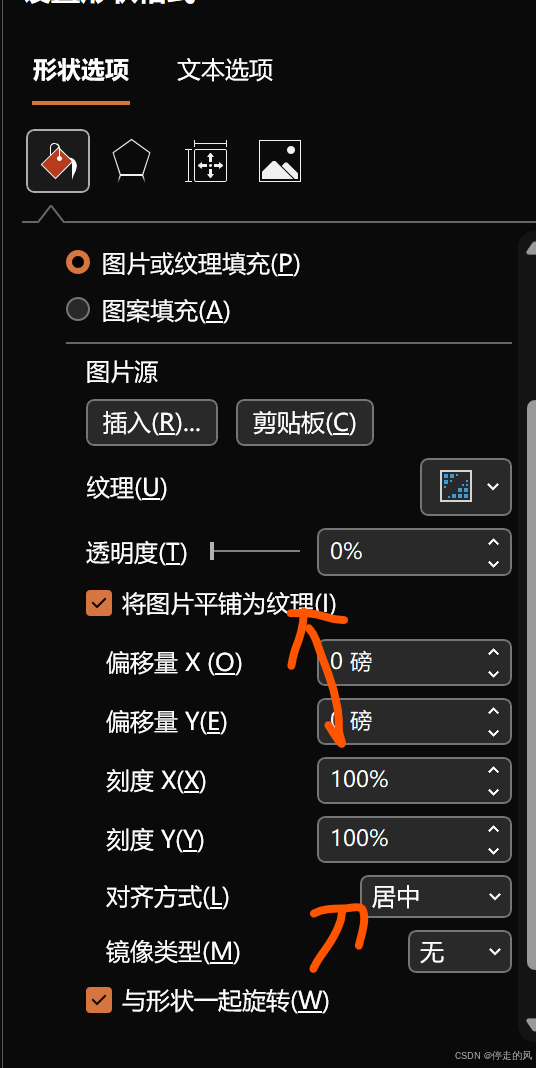Open the mirror type dropdown showing 无
Screen dimensions: 536x1068
(x=460, y=952)
